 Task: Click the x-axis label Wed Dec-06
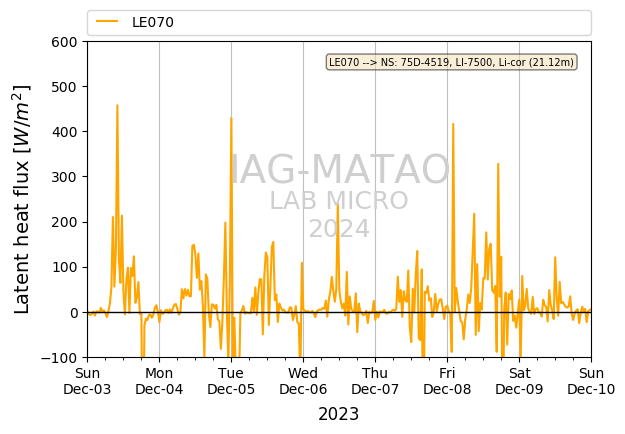tap(303, 381)
